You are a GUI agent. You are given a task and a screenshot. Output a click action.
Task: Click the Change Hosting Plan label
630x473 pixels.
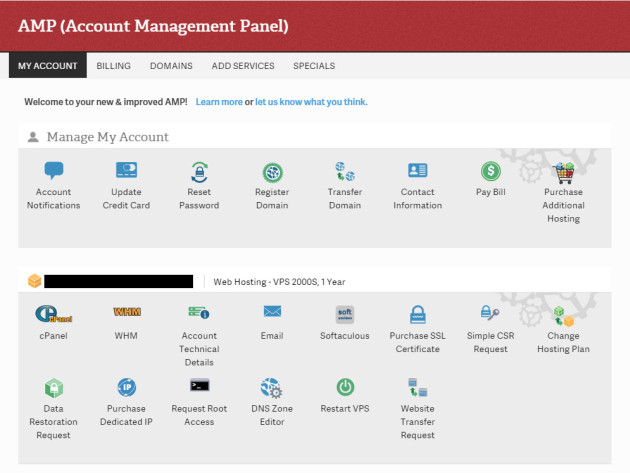click(x=563, y=342)
